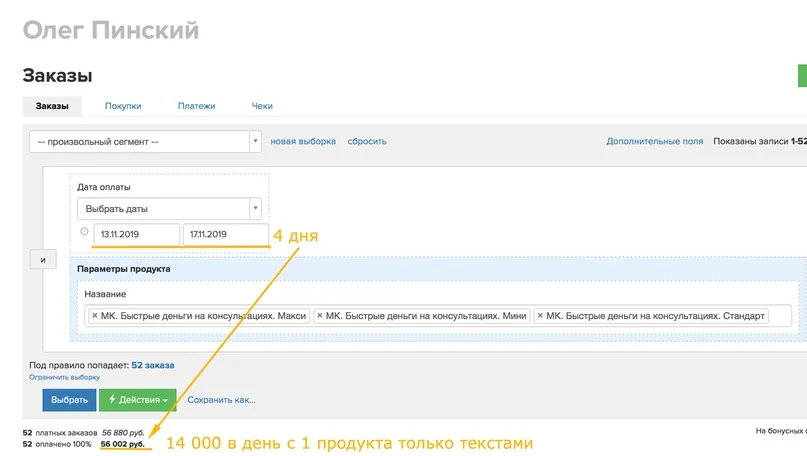Open the 'Платежи' tab
This screenshot has width=807, height=456.
point(196,106)
